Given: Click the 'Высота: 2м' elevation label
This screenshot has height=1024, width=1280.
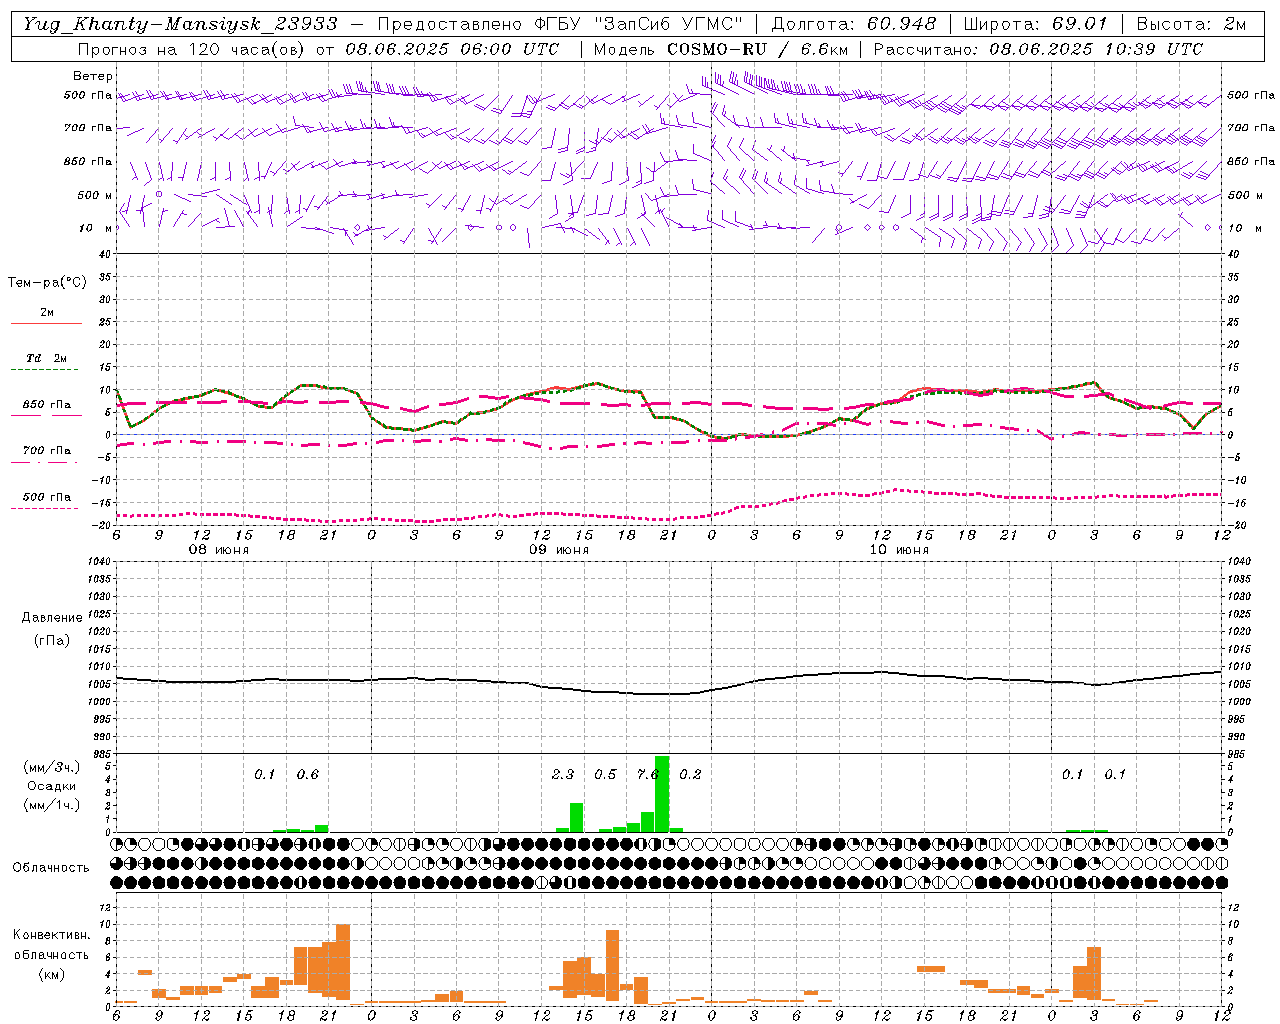Looking at the screenshot, I should pos(1191,24).
